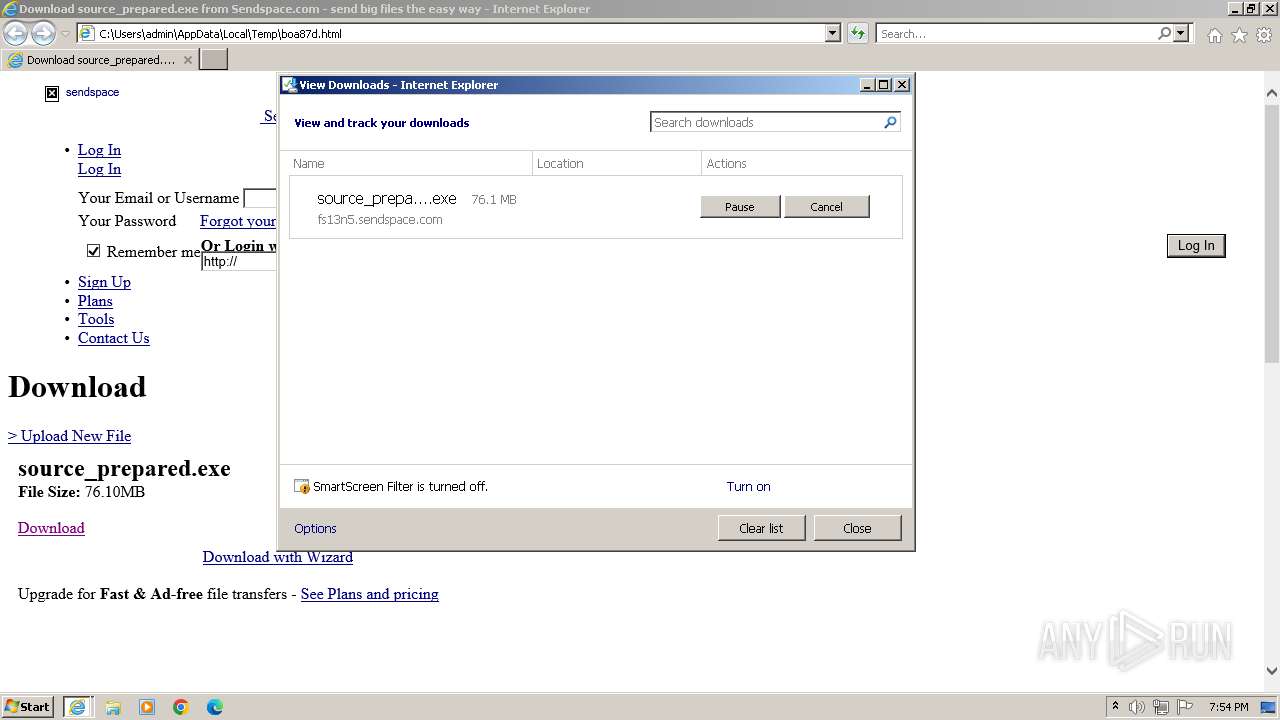Open the Sign Up link
The height and width of the screenshot is (720, 1280).
(x=104, y=282)
